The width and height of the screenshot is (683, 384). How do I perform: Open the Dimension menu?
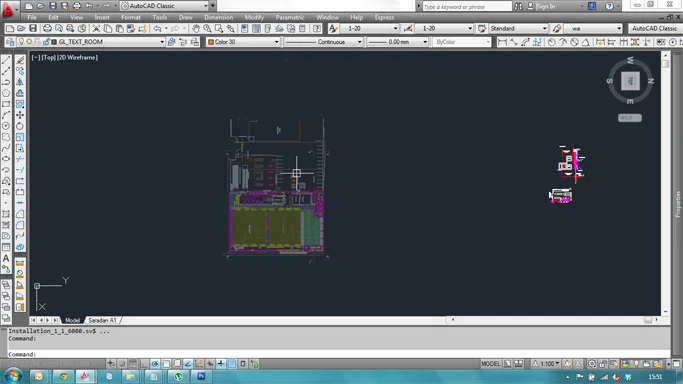tap(218, 17)
